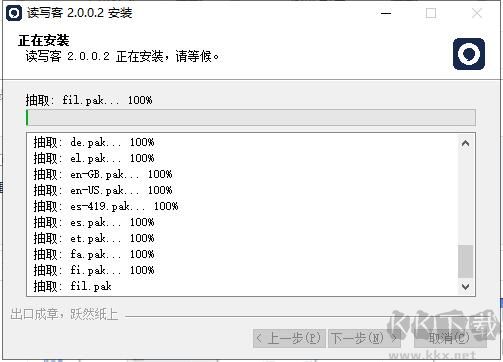Click the 下一步(N) next button
Image resolution: width=503 pixels, height=362 pixels.
pos(364,338)
